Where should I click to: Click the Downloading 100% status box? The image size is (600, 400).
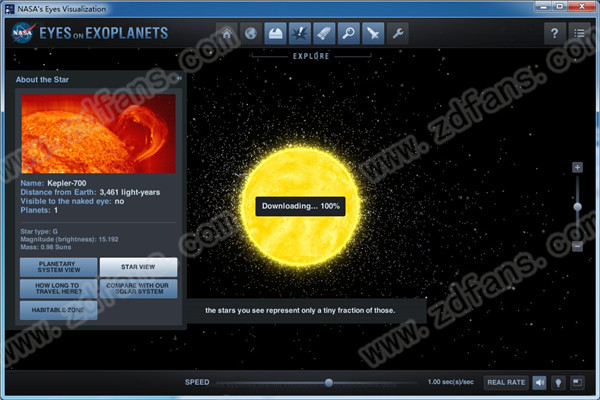pyautogui.click(x=300, y=206)
